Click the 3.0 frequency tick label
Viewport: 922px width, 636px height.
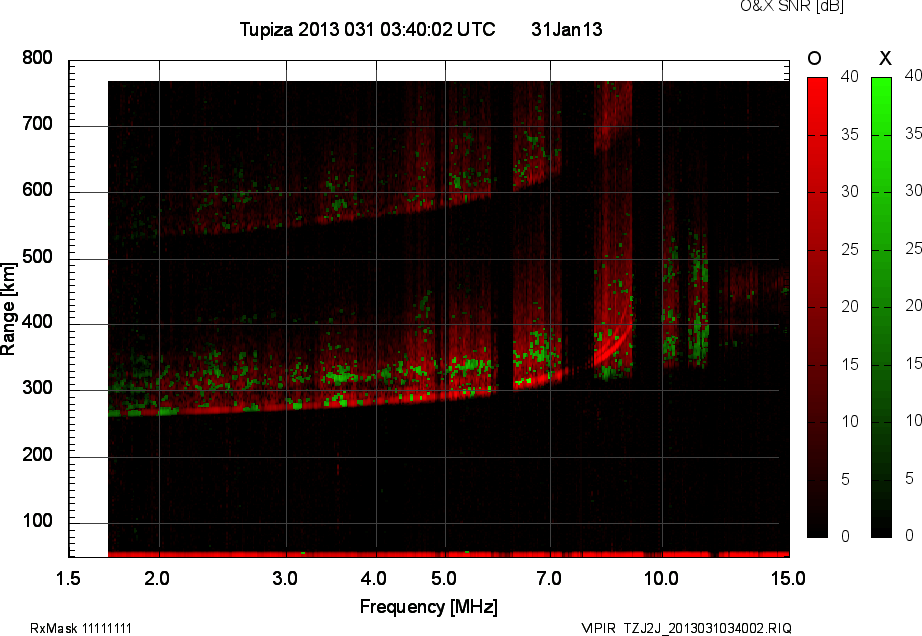[285, 579]
